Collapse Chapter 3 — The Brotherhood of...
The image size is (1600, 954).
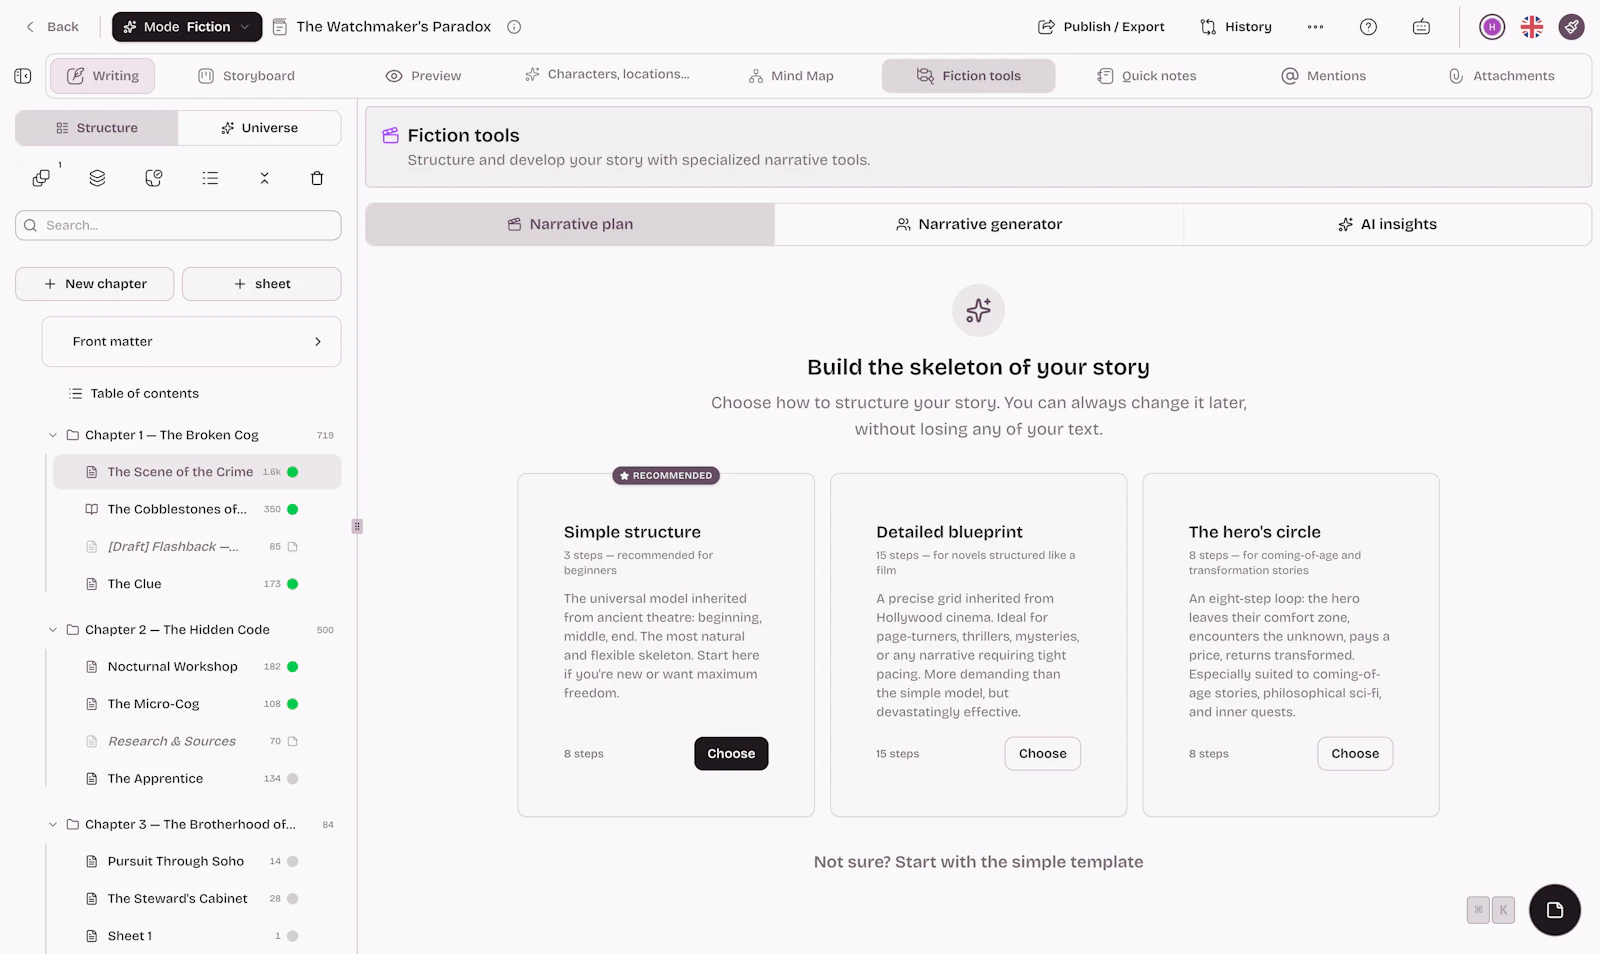(53, 825)
